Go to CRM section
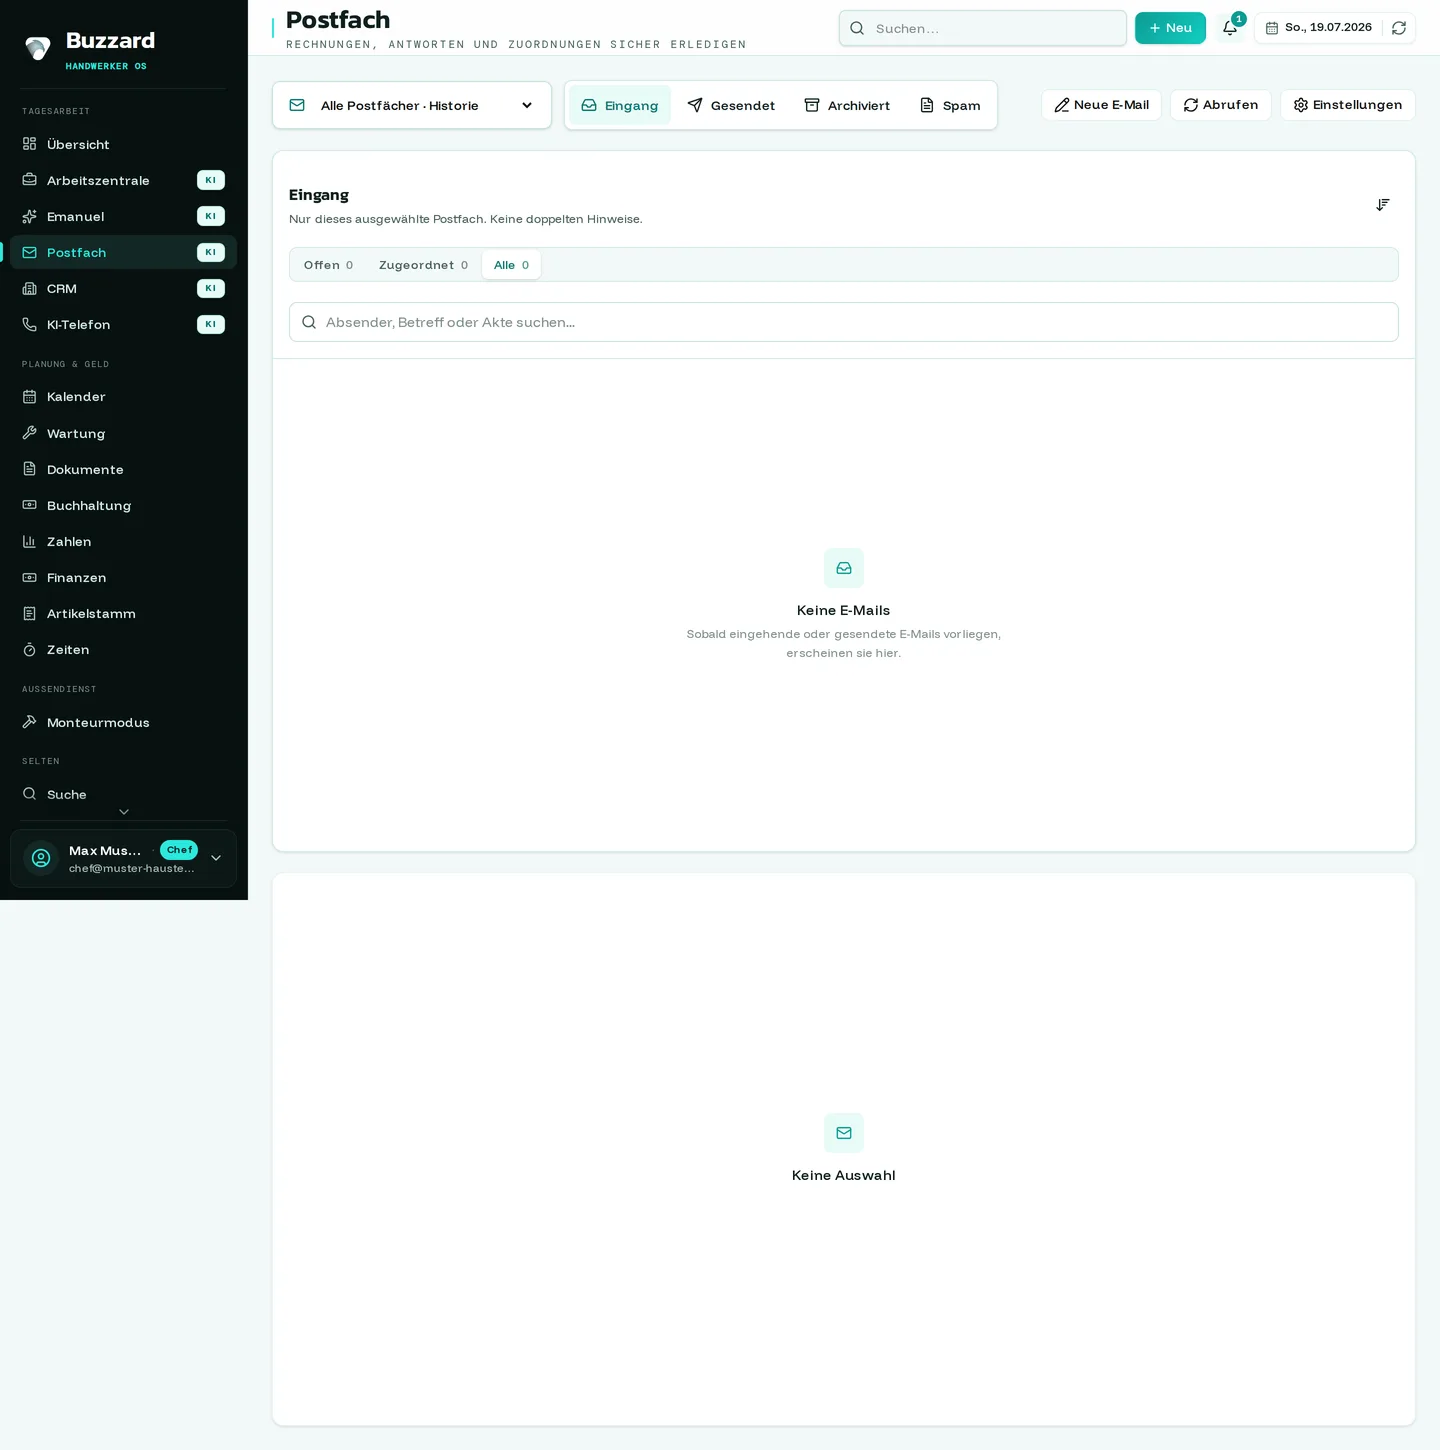This screenshot has width=1440, height=1450. pyautogui.click(x=123, y=288)
